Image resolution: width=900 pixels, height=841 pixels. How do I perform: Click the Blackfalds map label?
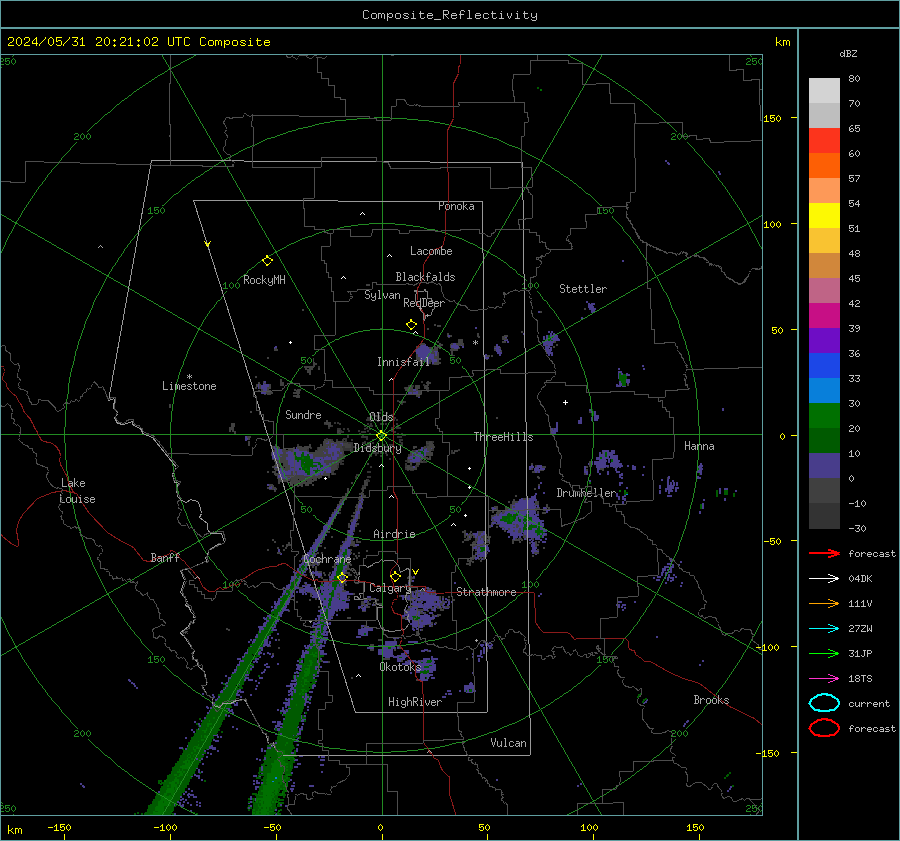click(x=425, y=277)
